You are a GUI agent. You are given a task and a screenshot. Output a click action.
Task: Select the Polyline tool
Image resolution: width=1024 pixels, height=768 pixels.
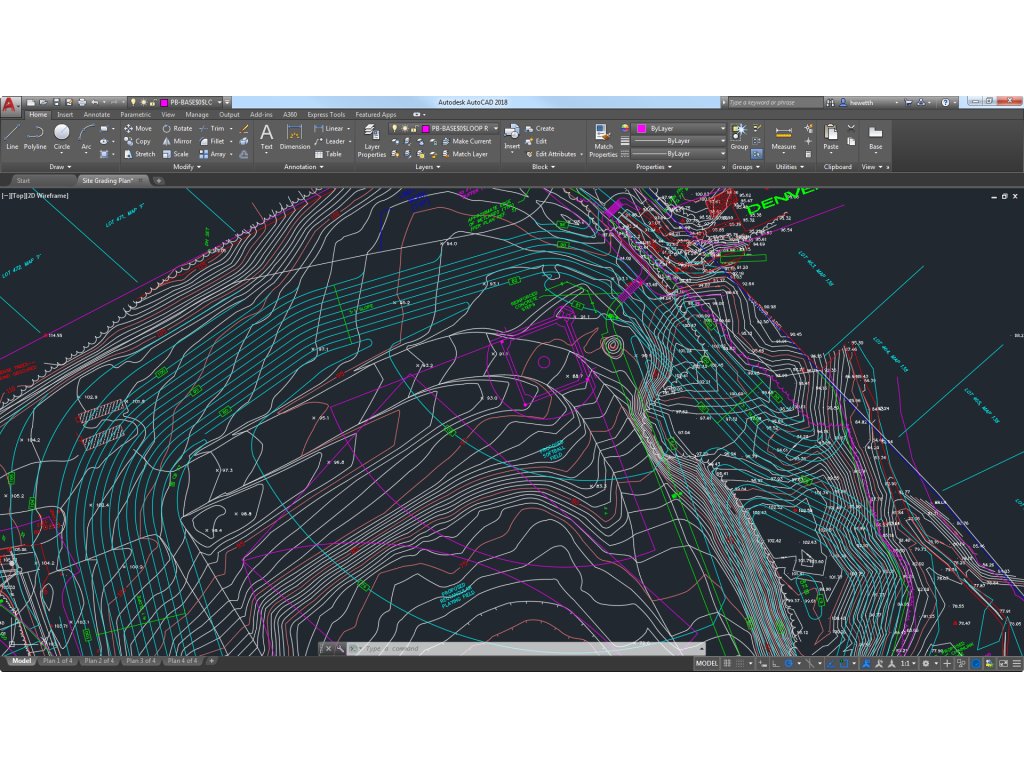35,135
